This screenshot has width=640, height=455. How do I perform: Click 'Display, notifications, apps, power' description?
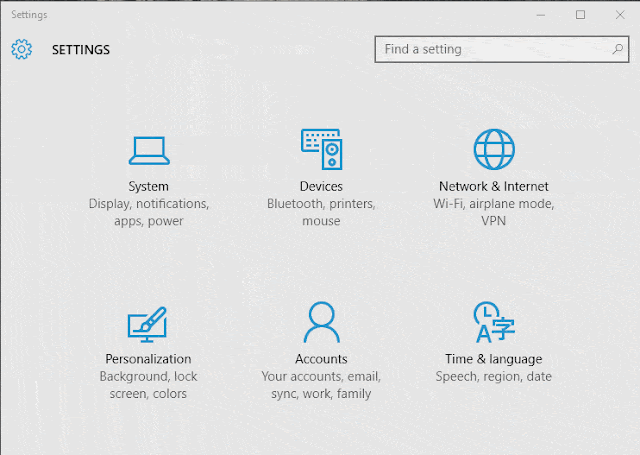[x=149, y=212]
